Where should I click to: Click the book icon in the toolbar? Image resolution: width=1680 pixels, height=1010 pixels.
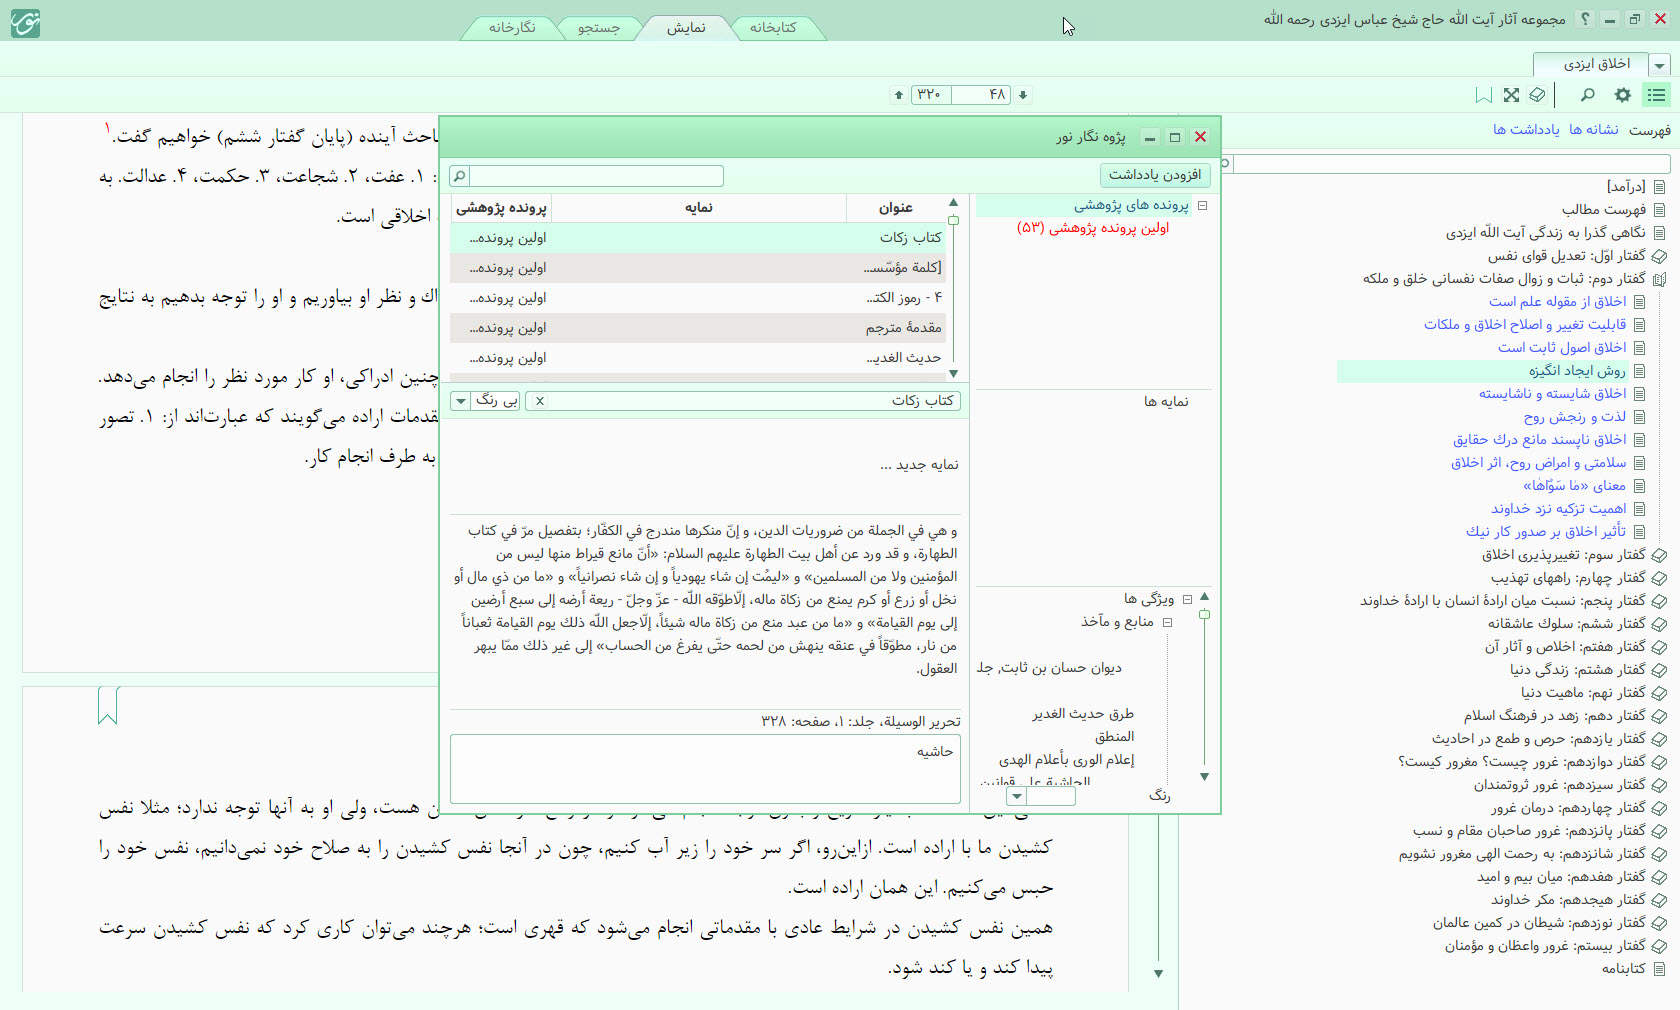coord(1538,95)
